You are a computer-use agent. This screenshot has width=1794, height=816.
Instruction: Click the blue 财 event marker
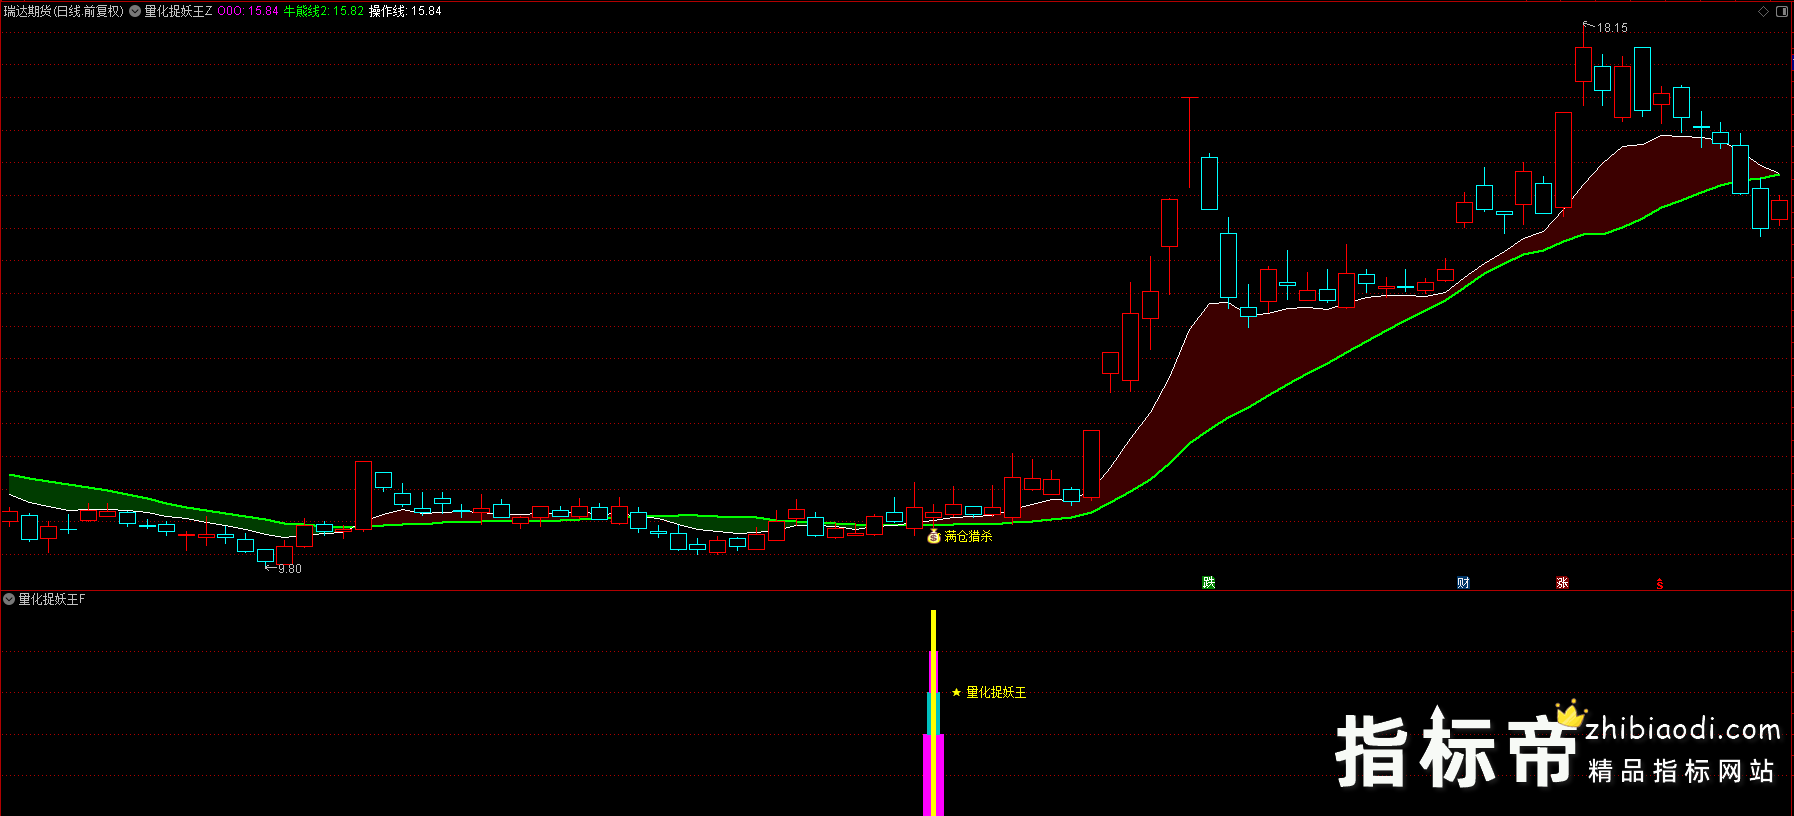click(1463, 583)
